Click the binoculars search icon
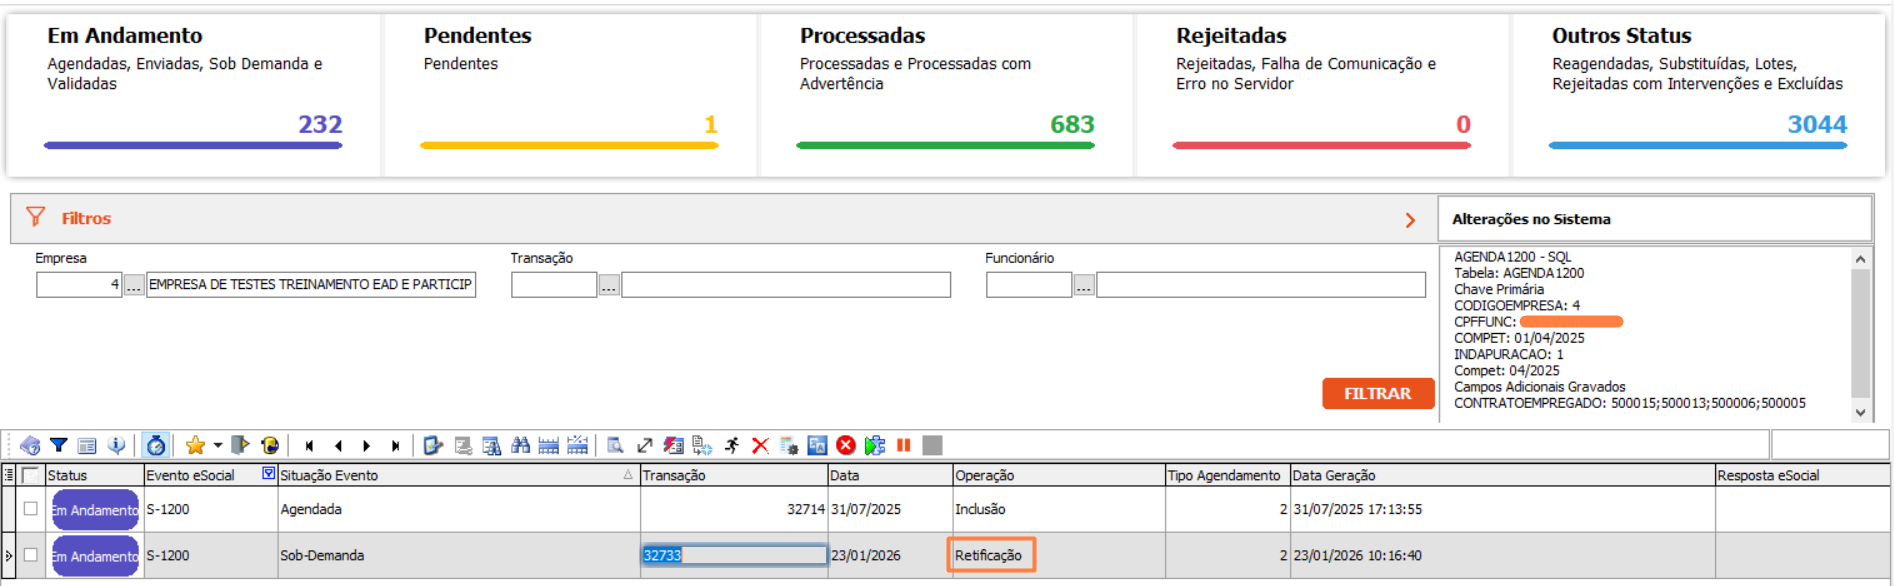Viewport: 1894px width, 586px height. pos(520,446)
